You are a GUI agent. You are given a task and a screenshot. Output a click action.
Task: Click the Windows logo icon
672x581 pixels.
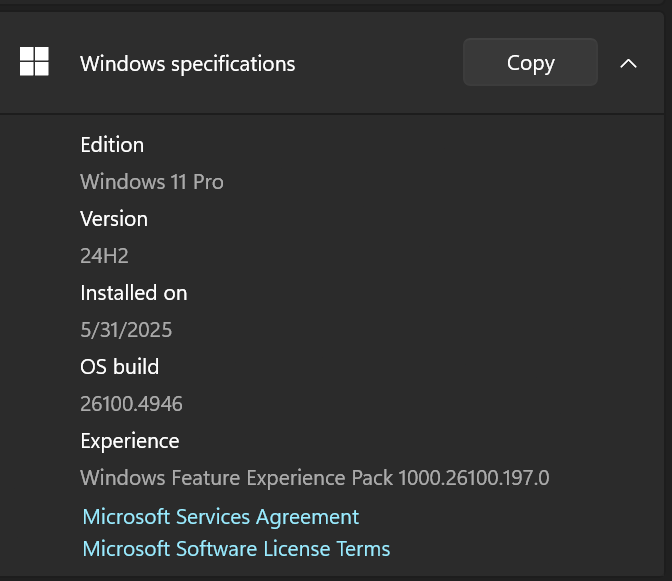34,61
